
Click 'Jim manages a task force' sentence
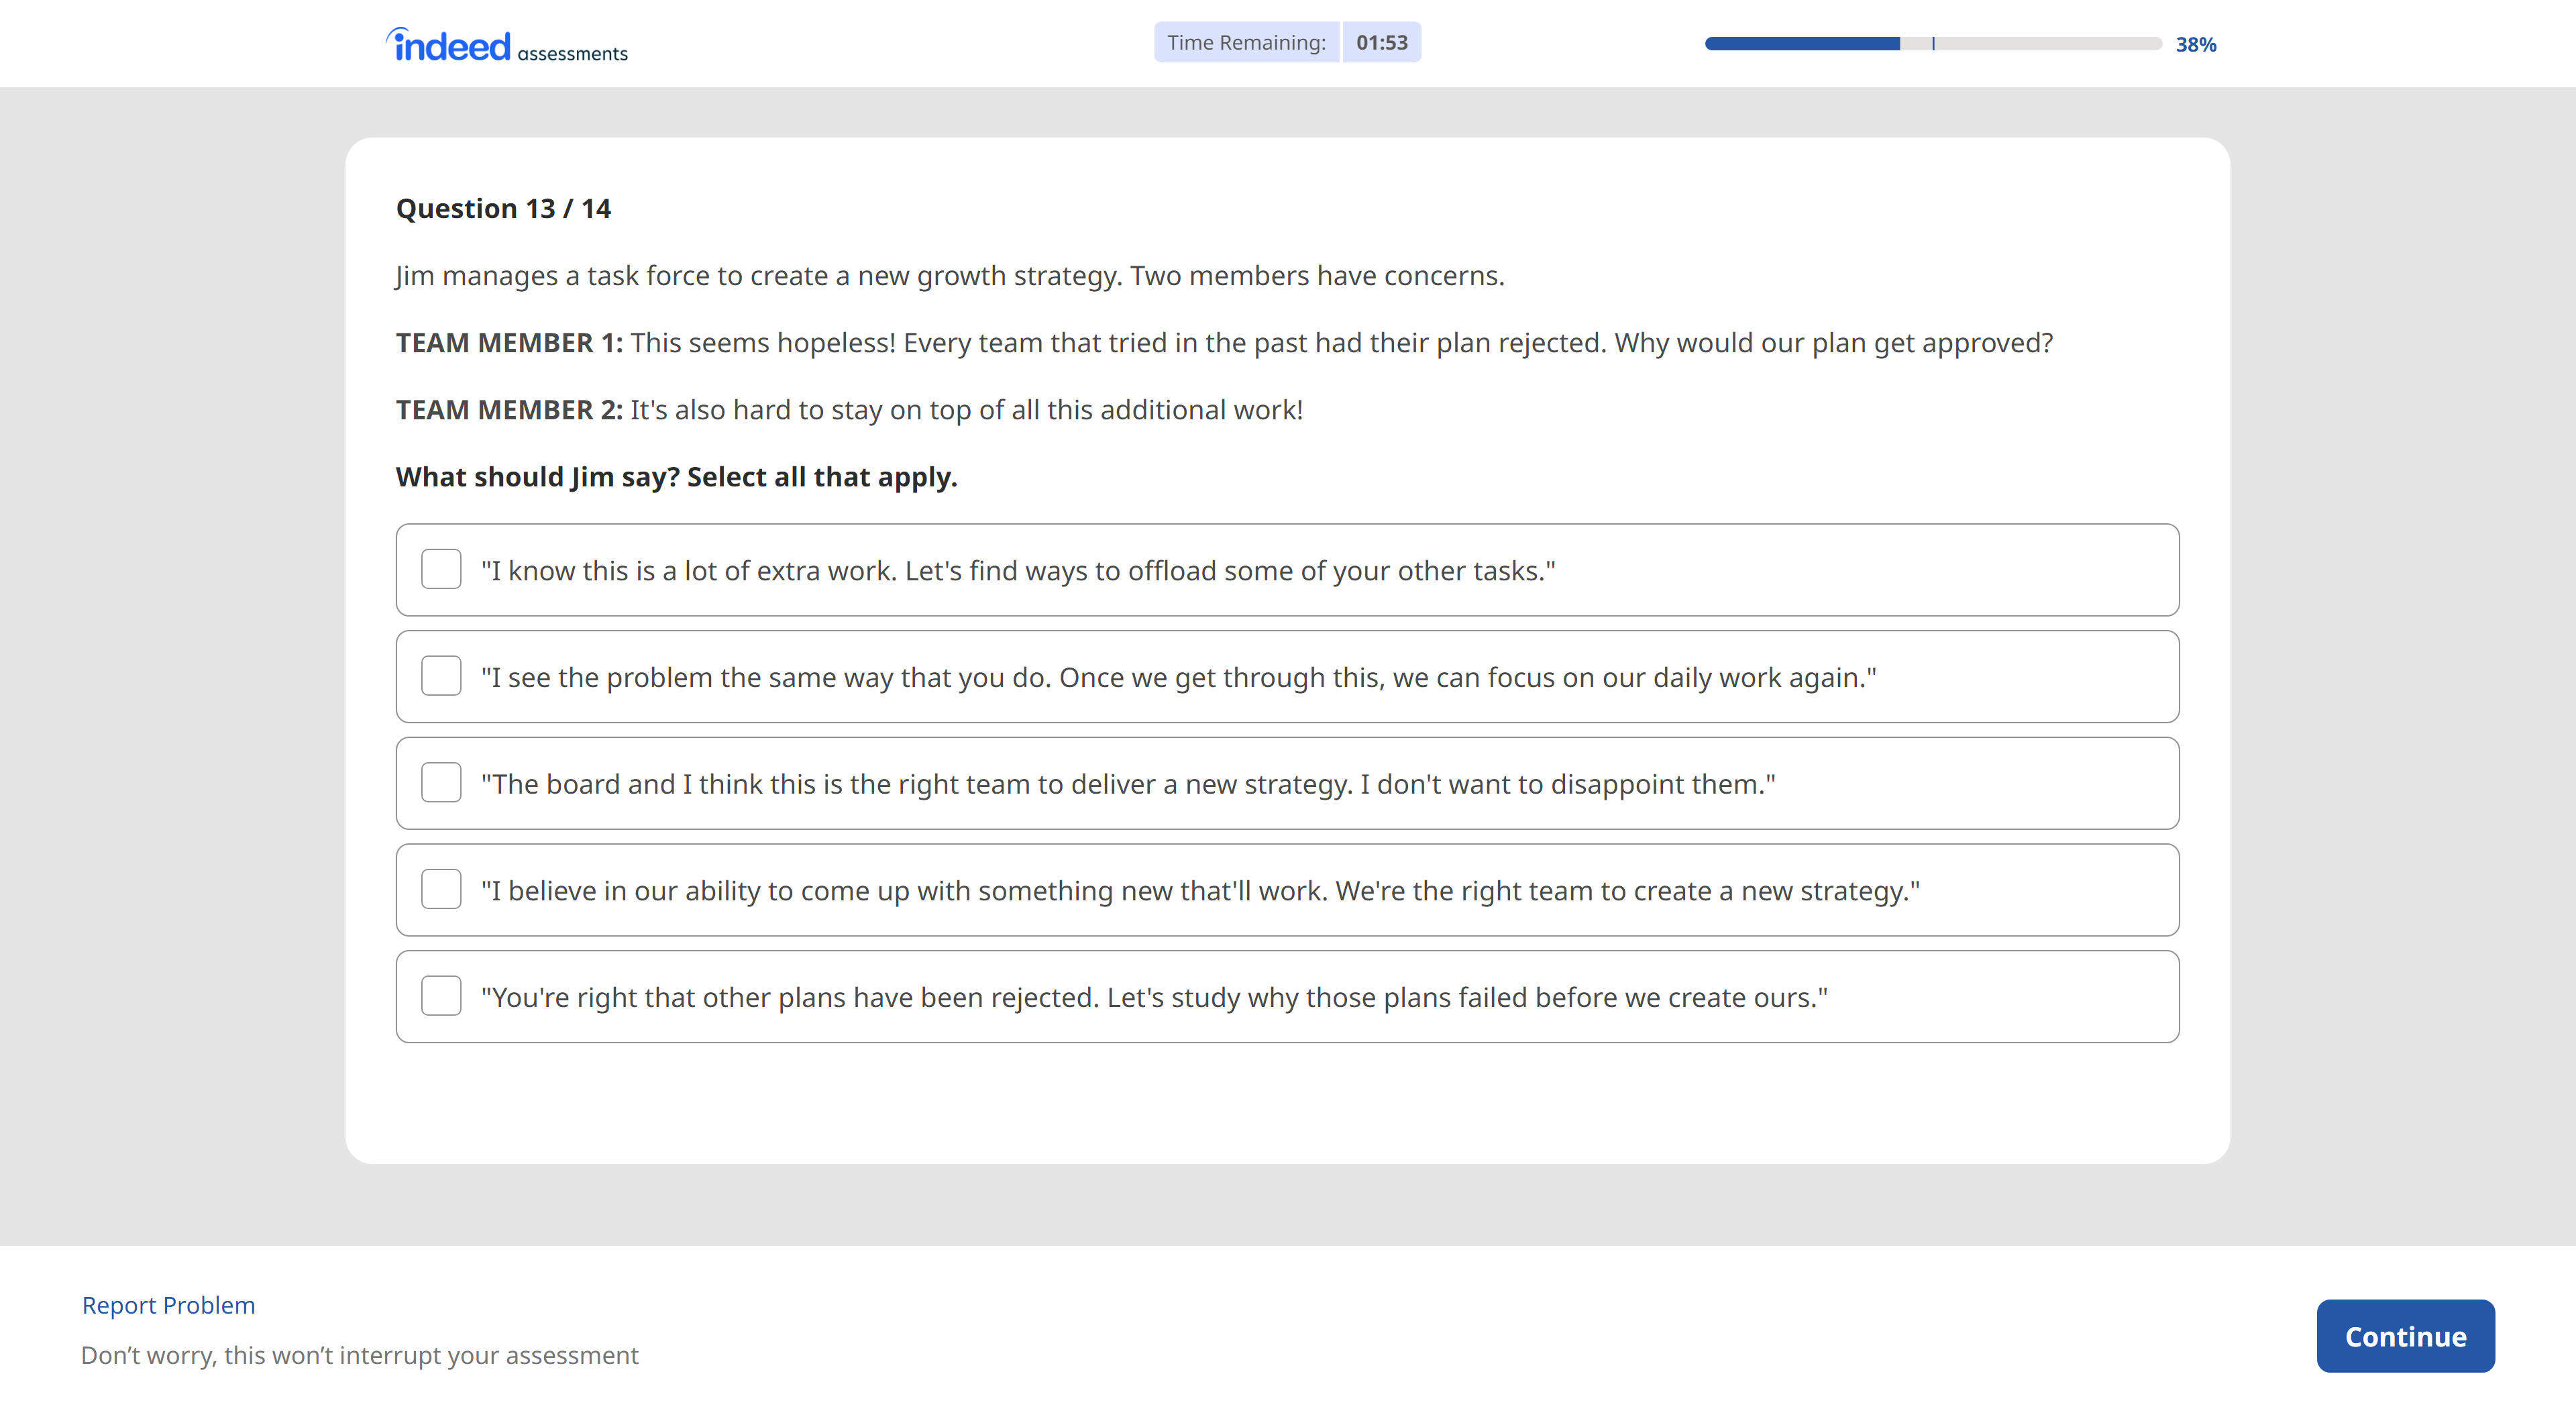point(950,276)
